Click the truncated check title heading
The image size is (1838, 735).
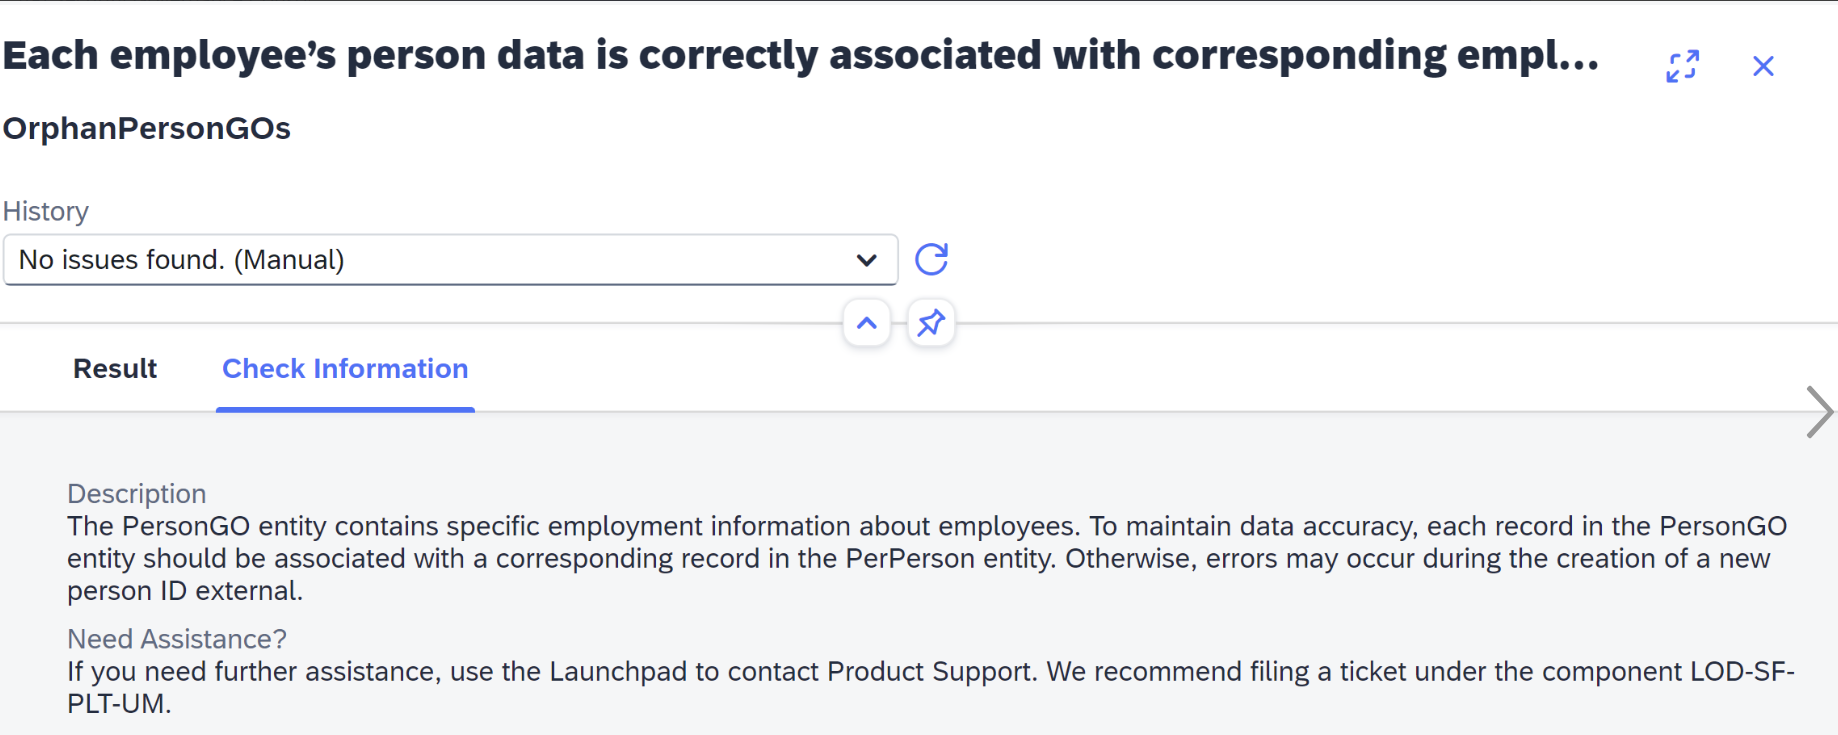801,55
